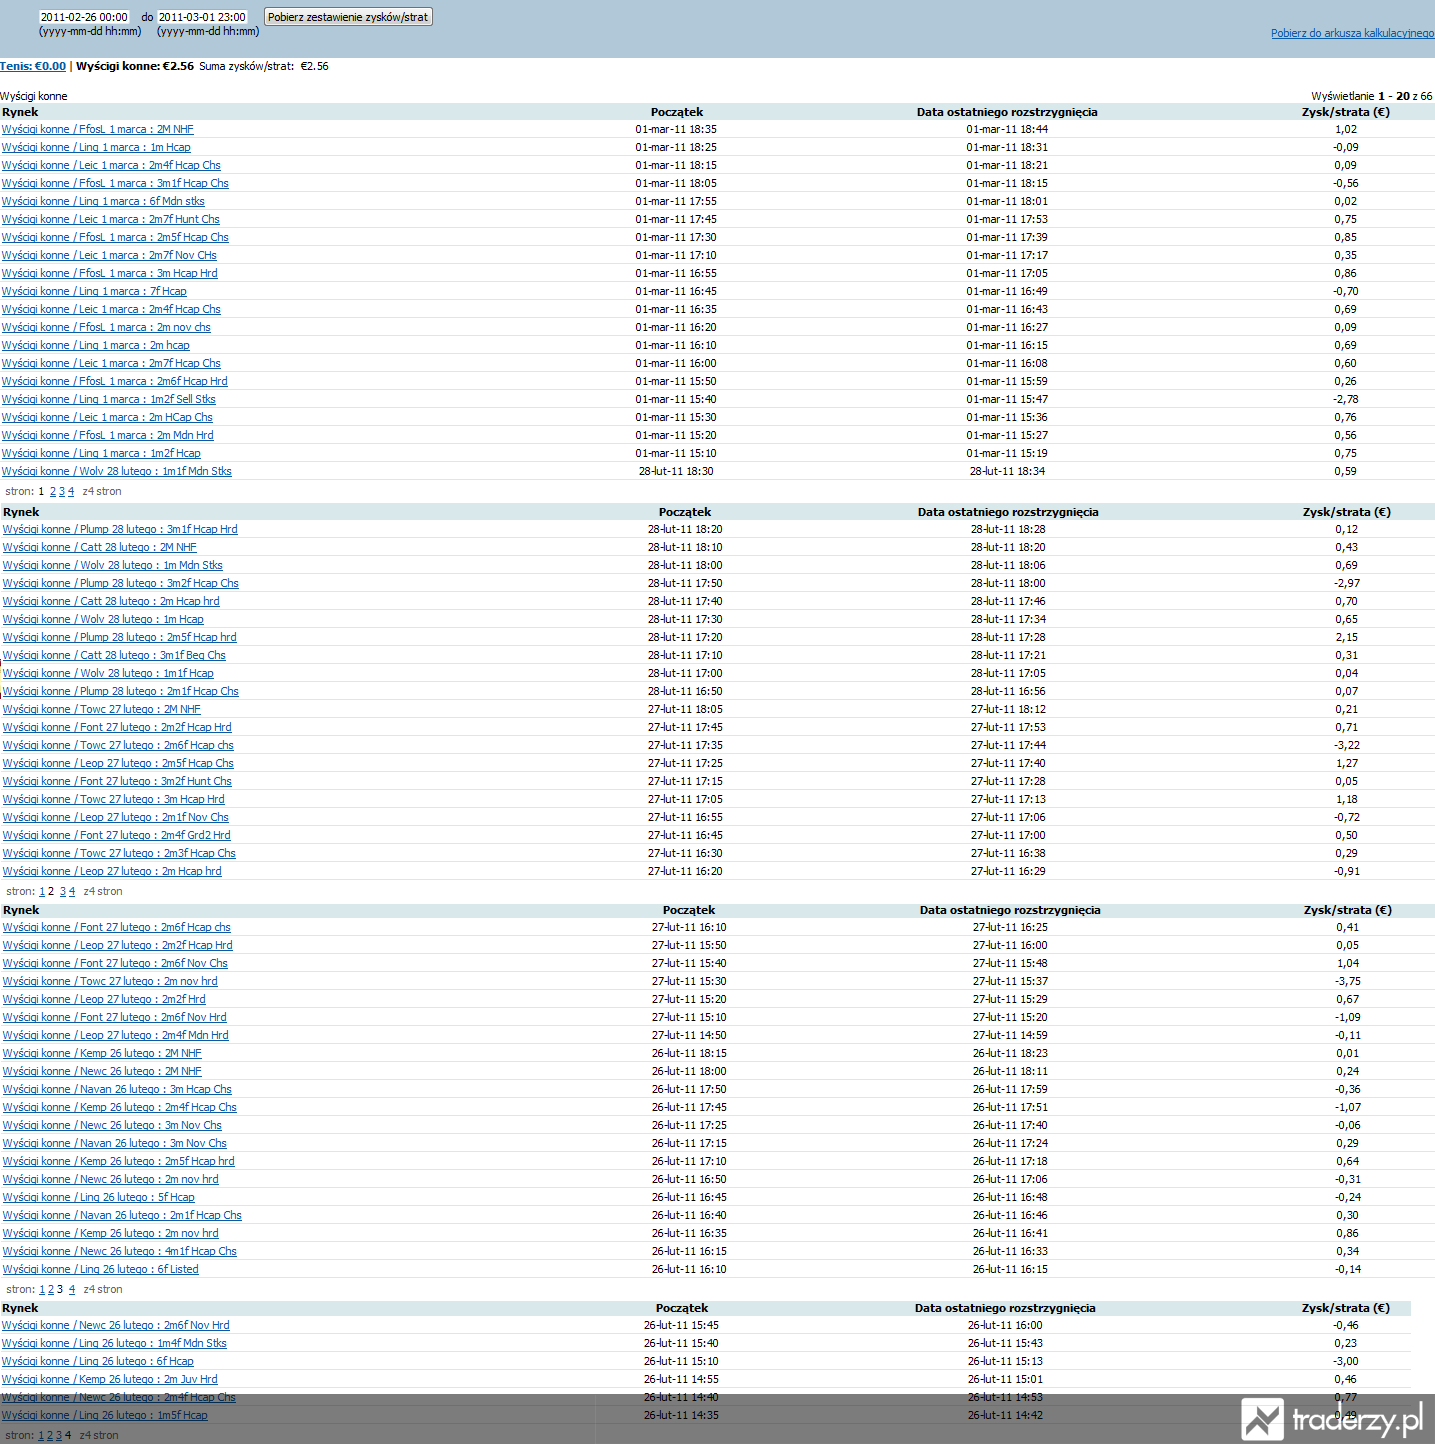Viewport: 1435px width, 1444px height.
Task: Open Wolv 28 lutego : 1m Mdn Stks
Action: pyautogui.click(x=113, y=565)
